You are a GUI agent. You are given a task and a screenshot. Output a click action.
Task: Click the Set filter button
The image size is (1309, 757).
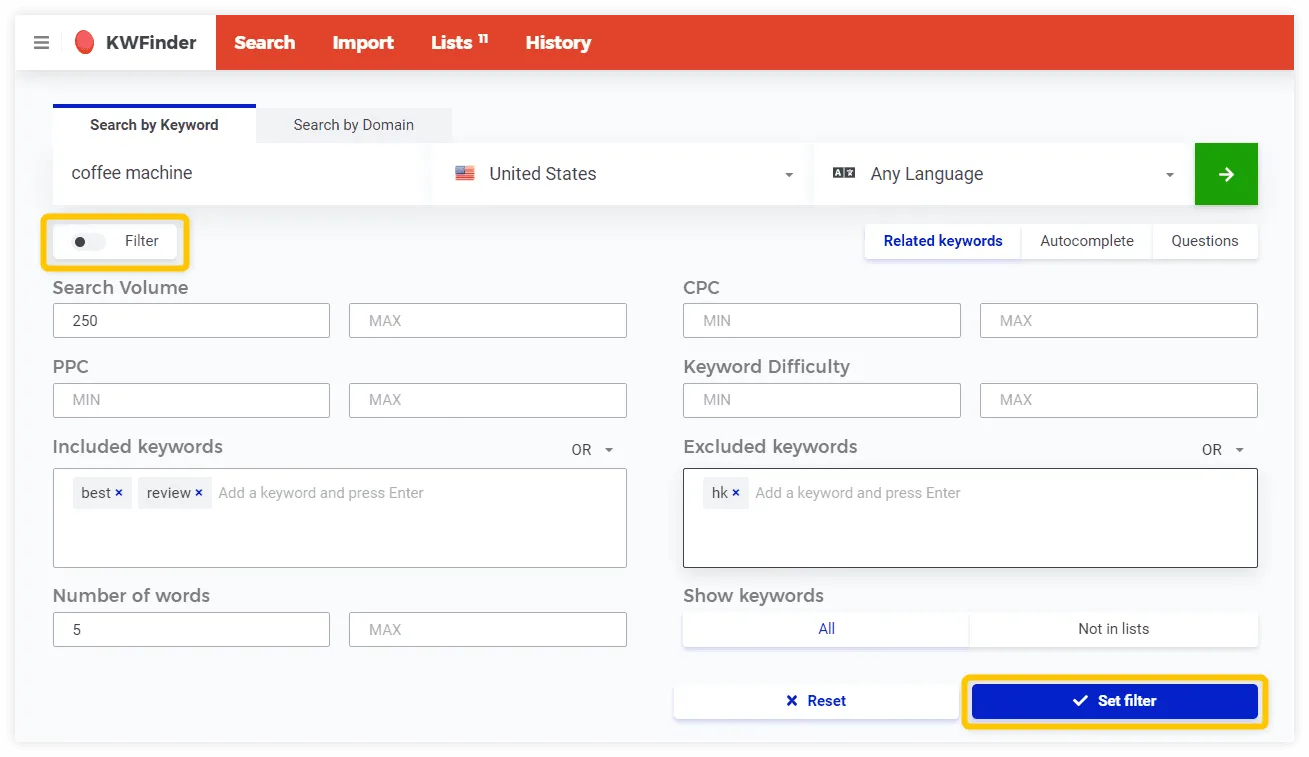1115,701
